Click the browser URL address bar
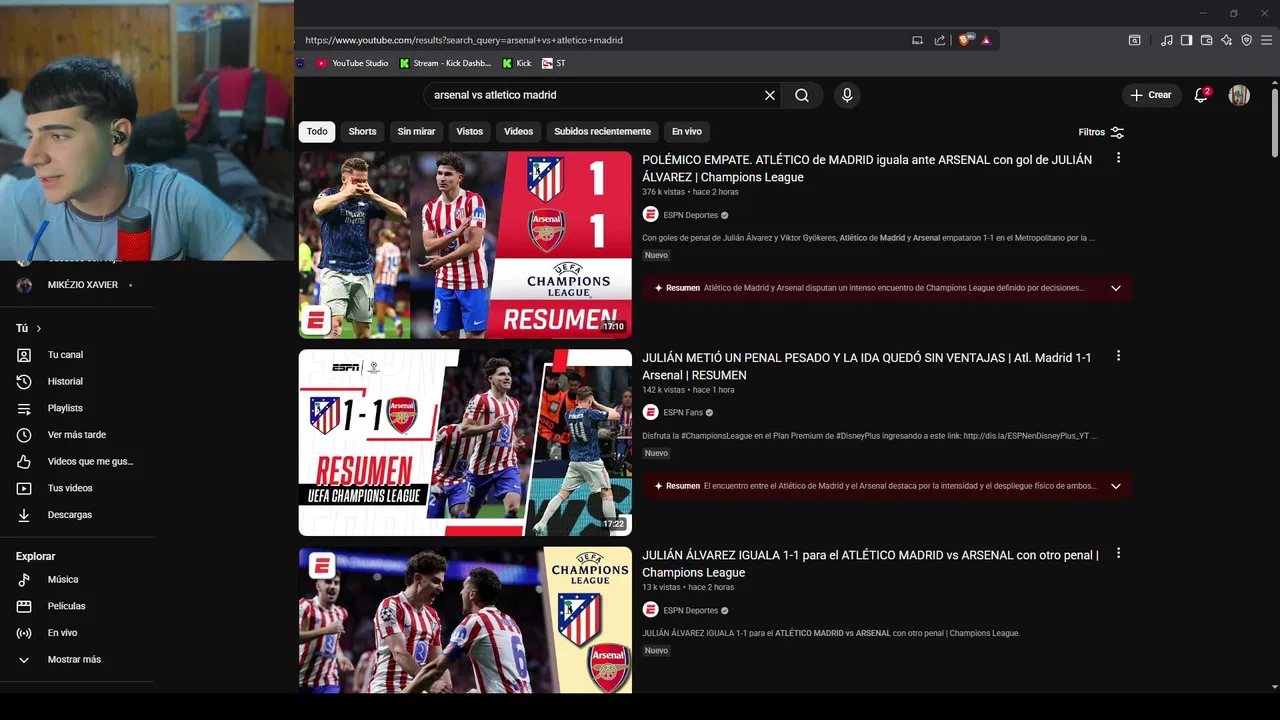 tap(600, 40)
